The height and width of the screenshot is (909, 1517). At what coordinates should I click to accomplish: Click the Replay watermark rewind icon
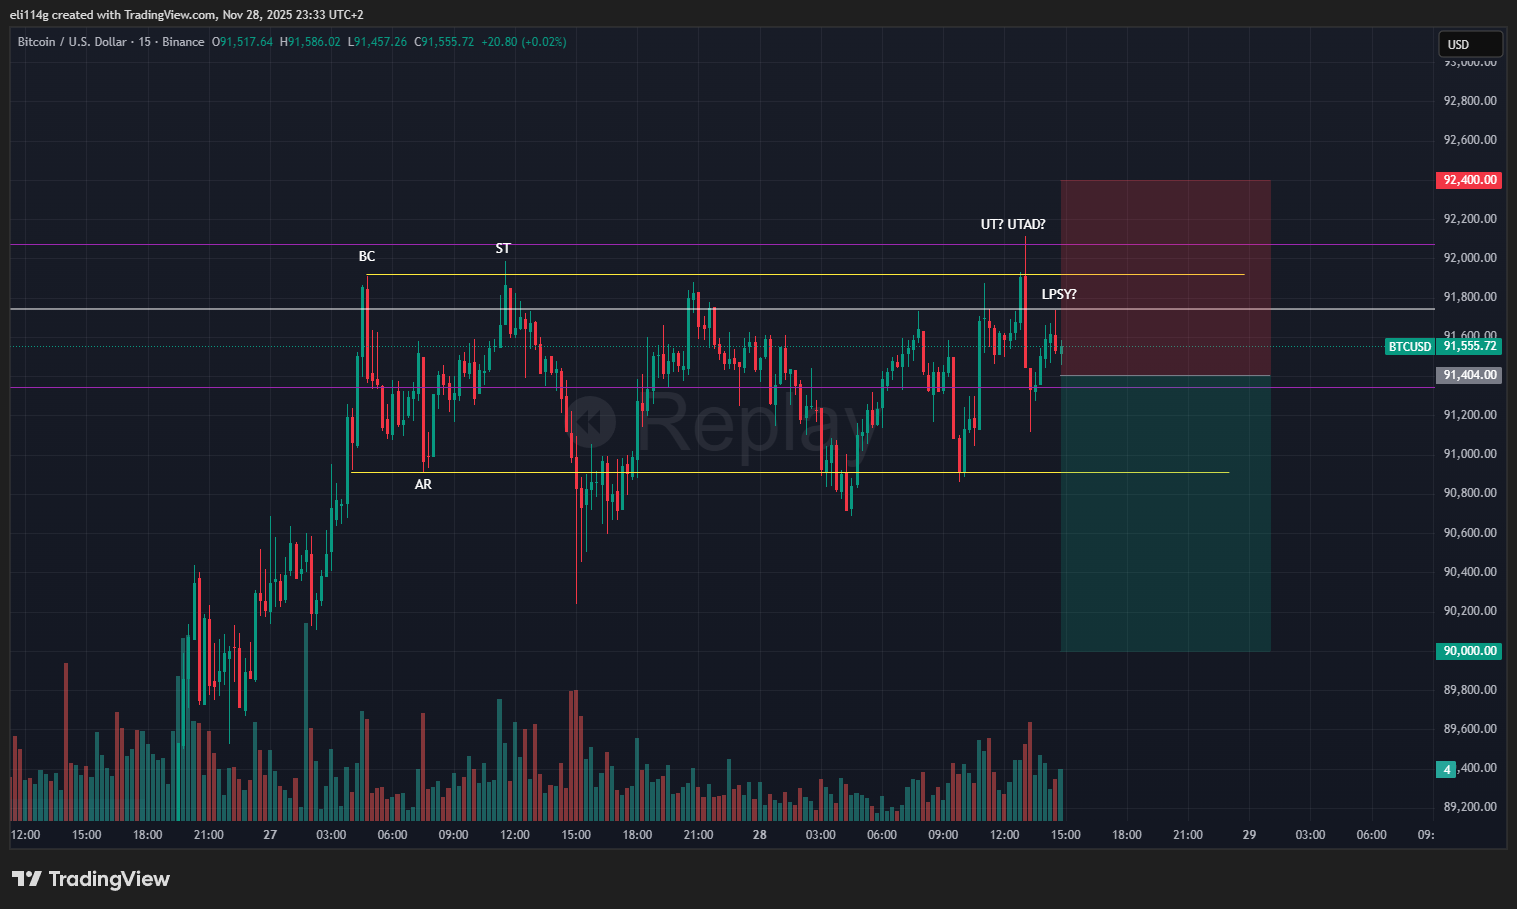593,421
